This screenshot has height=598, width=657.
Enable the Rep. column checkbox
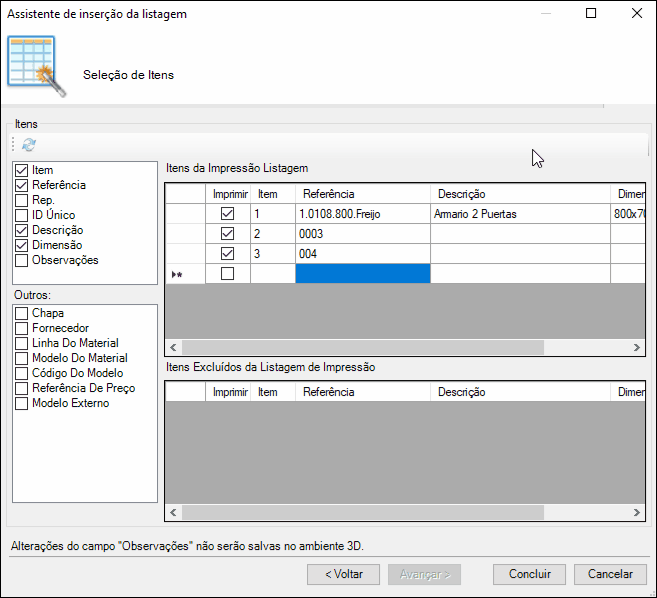click(21, 200)
